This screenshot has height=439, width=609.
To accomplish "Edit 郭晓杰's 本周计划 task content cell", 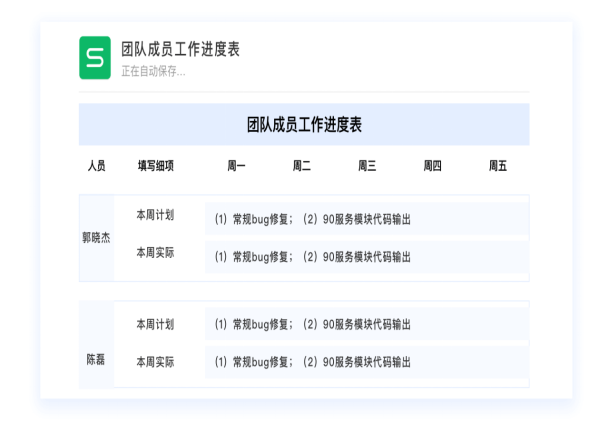I will point(366,219).
